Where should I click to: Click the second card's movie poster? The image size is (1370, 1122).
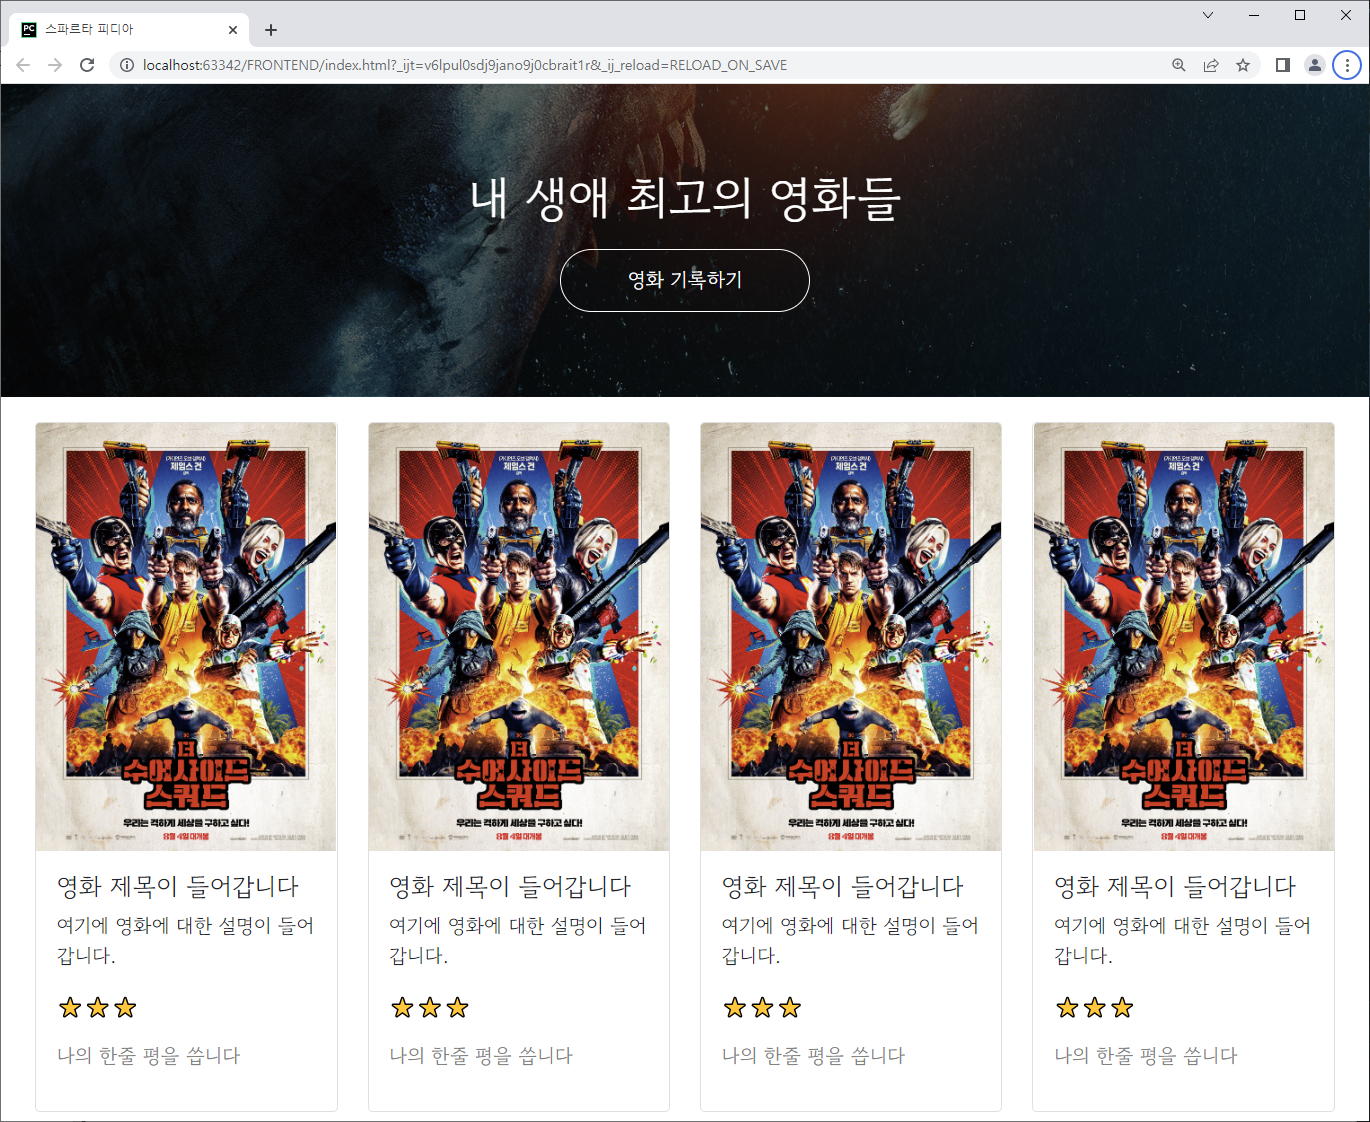(519, 637)
